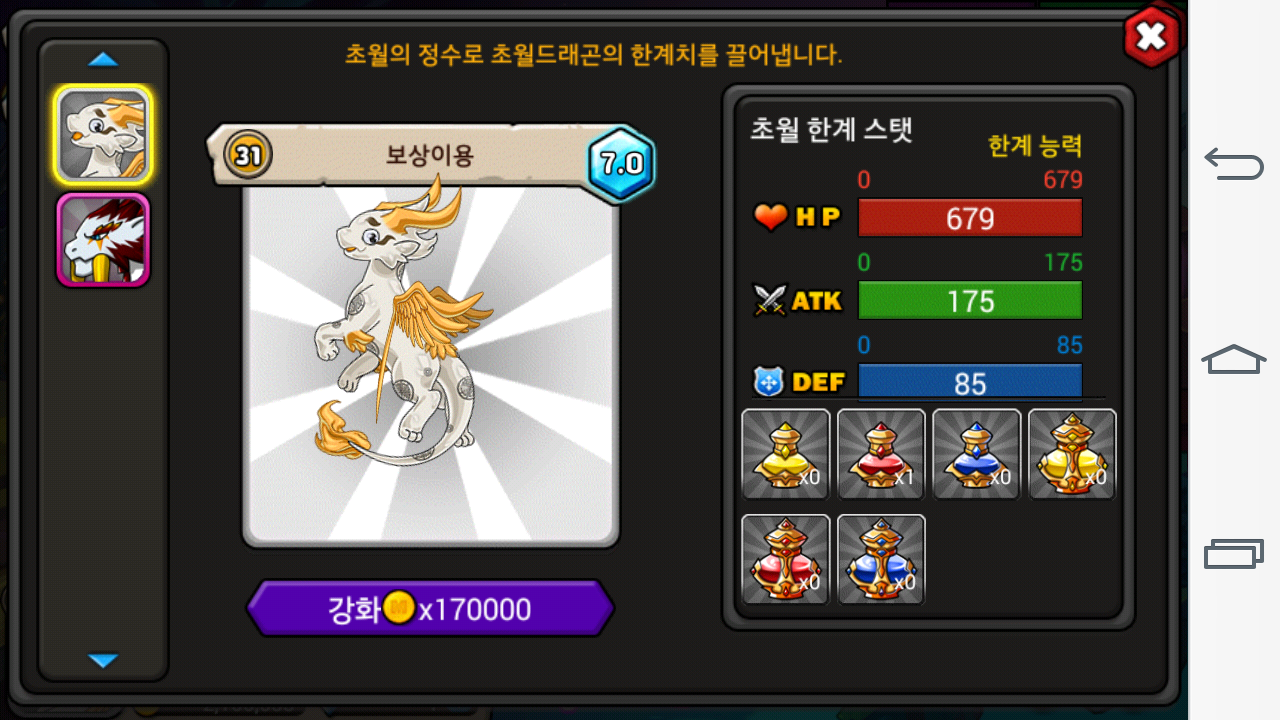
Task: Click the heart HP icon
Action: [x=771, y=217]
